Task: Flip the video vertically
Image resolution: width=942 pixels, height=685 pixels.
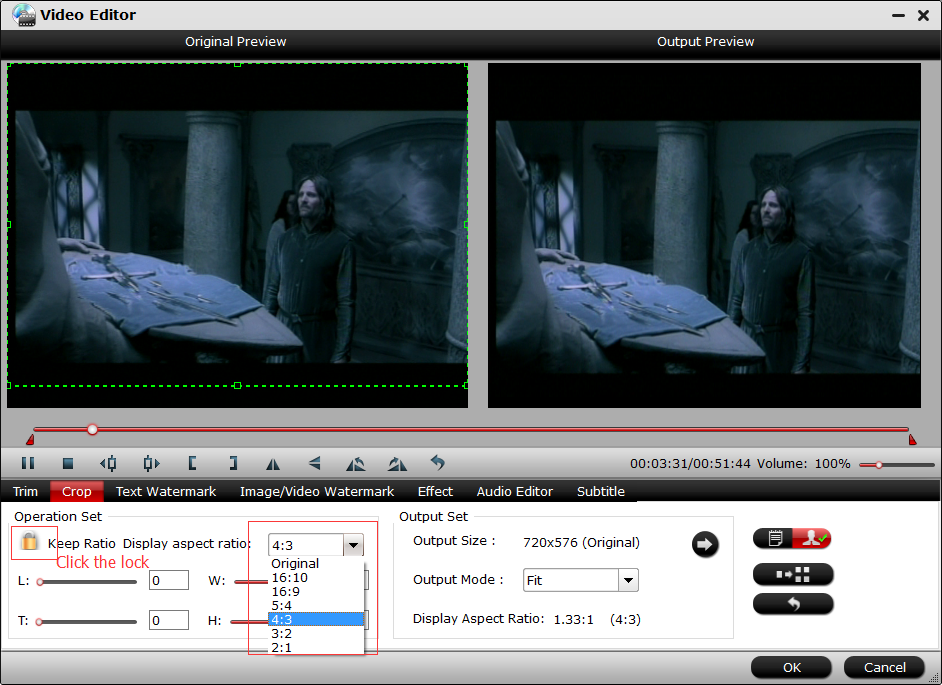Action: coord(314,463)
